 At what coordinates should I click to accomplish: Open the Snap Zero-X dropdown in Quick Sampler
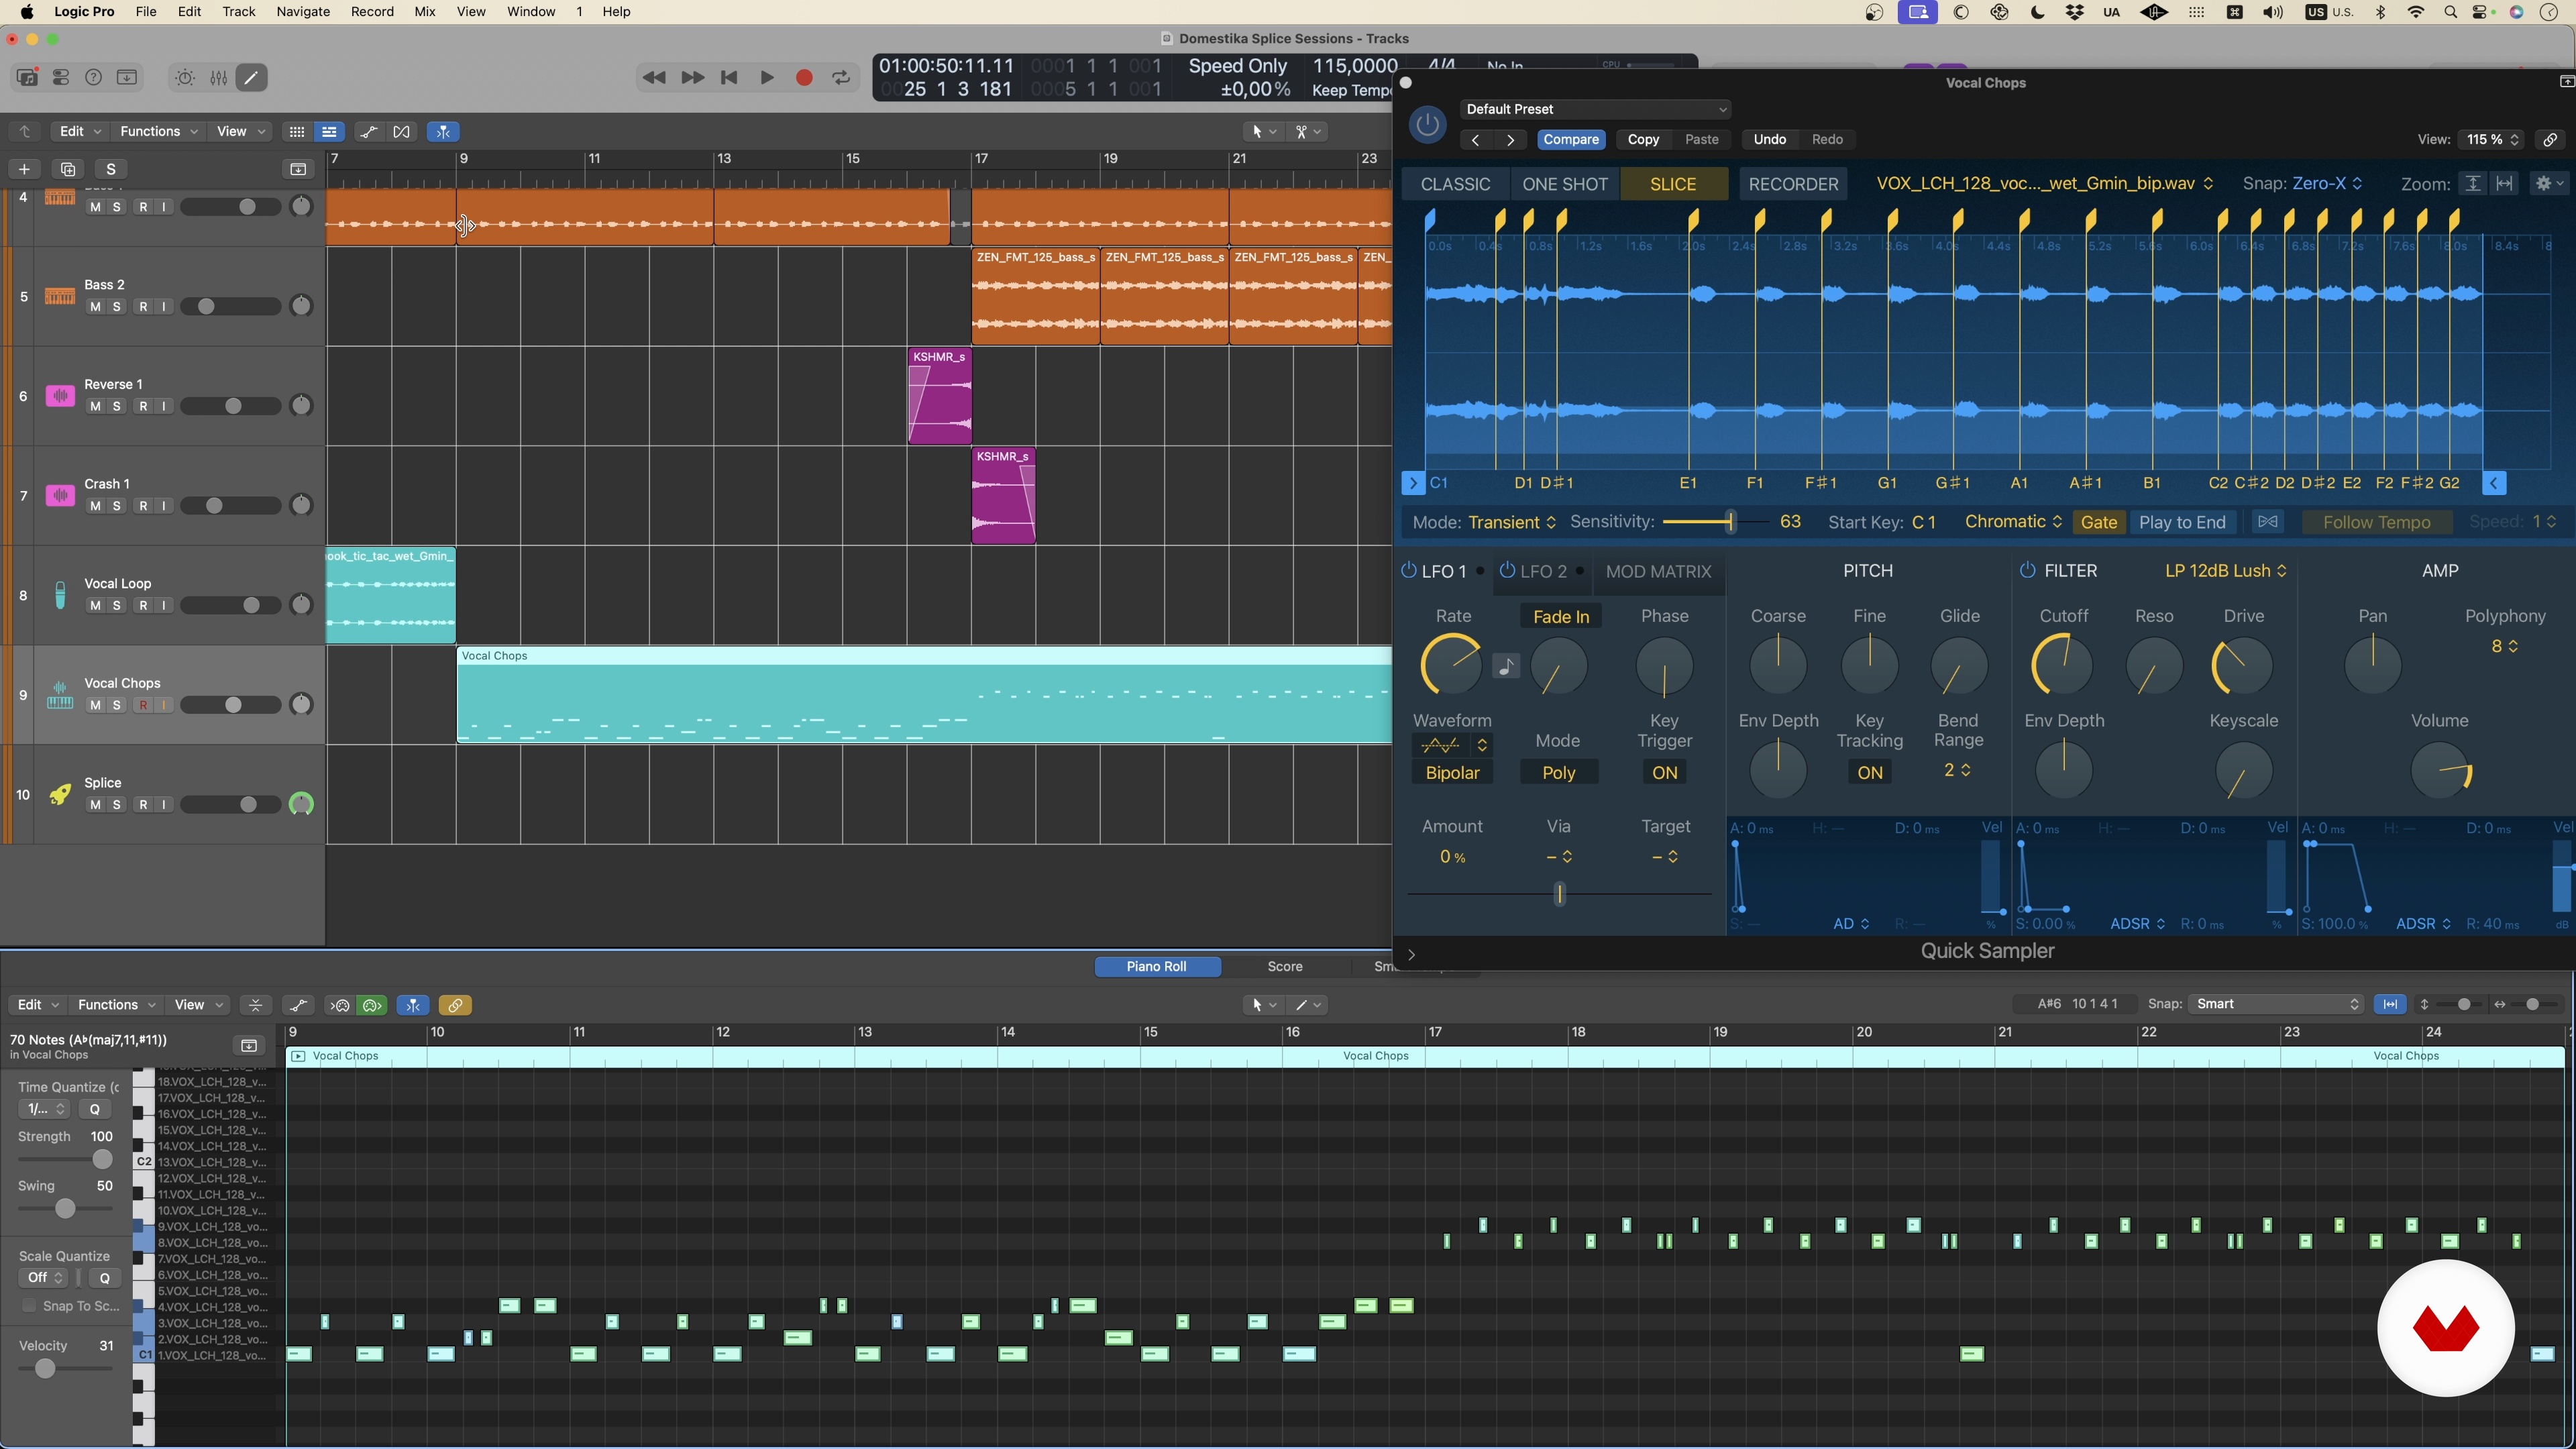pyautogui.click(x=2327, y=184)
